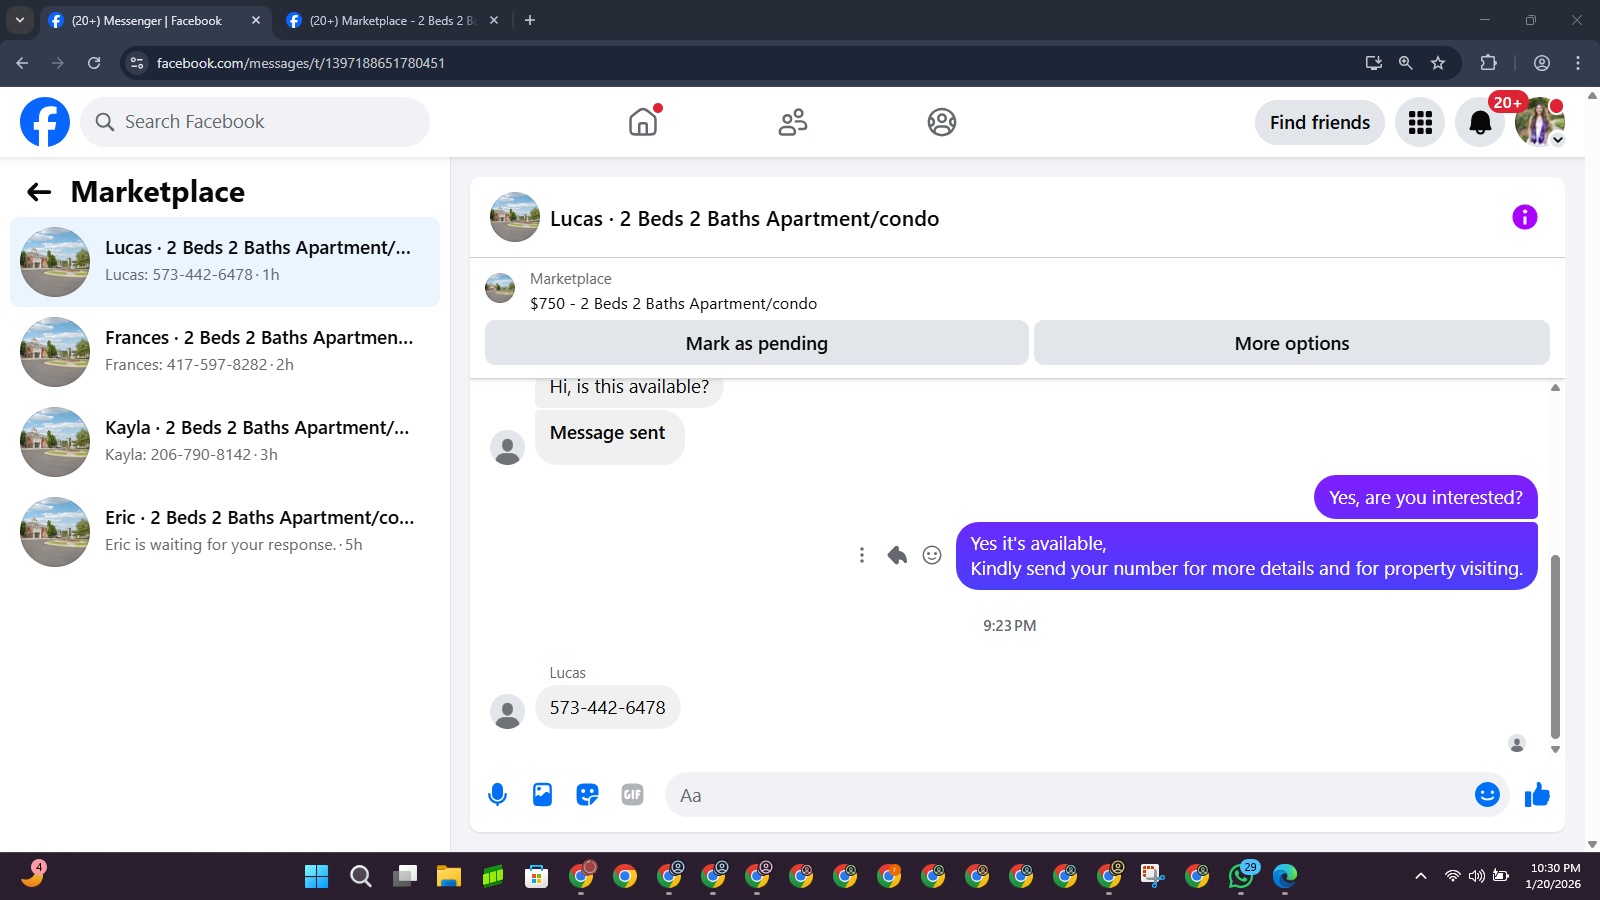Screen dimensions: 1600x900
Task: Open the taskbar clock and date
Action: tap(1554, 876)
